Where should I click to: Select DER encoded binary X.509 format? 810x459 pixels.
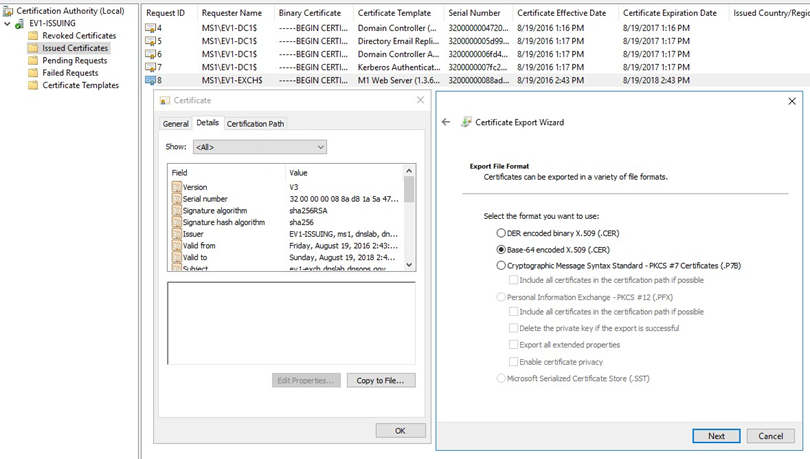coord(501,233)
